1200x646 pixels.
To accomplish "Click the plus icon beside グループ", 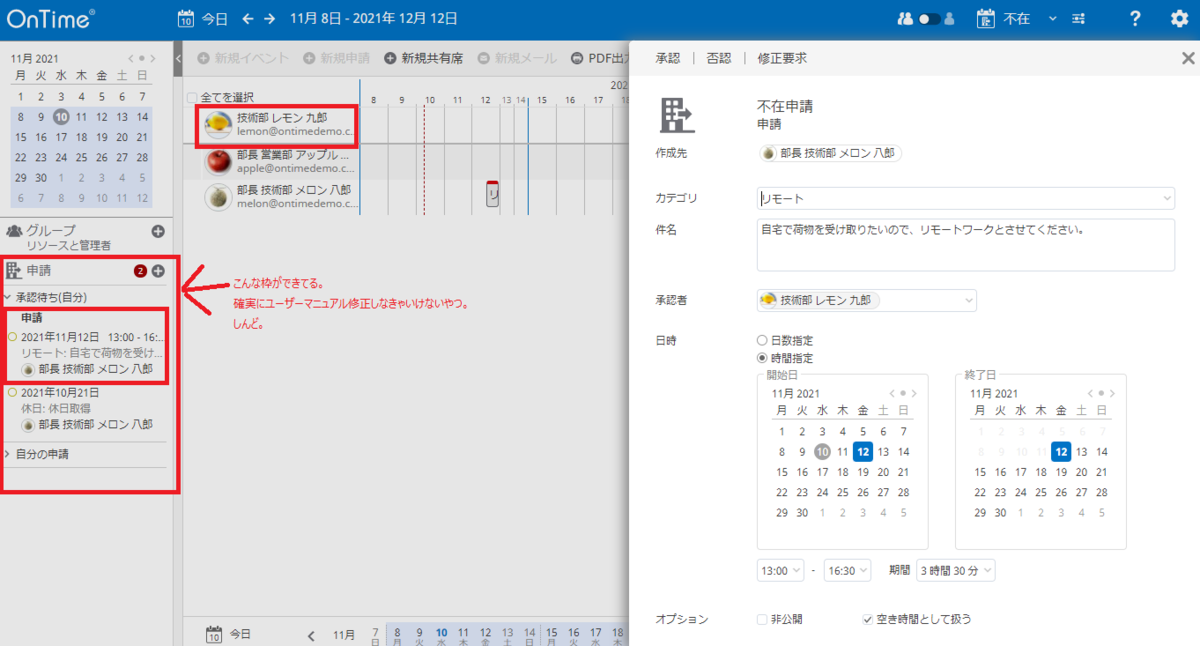I will pyautogui.click(x=158, y=231).
